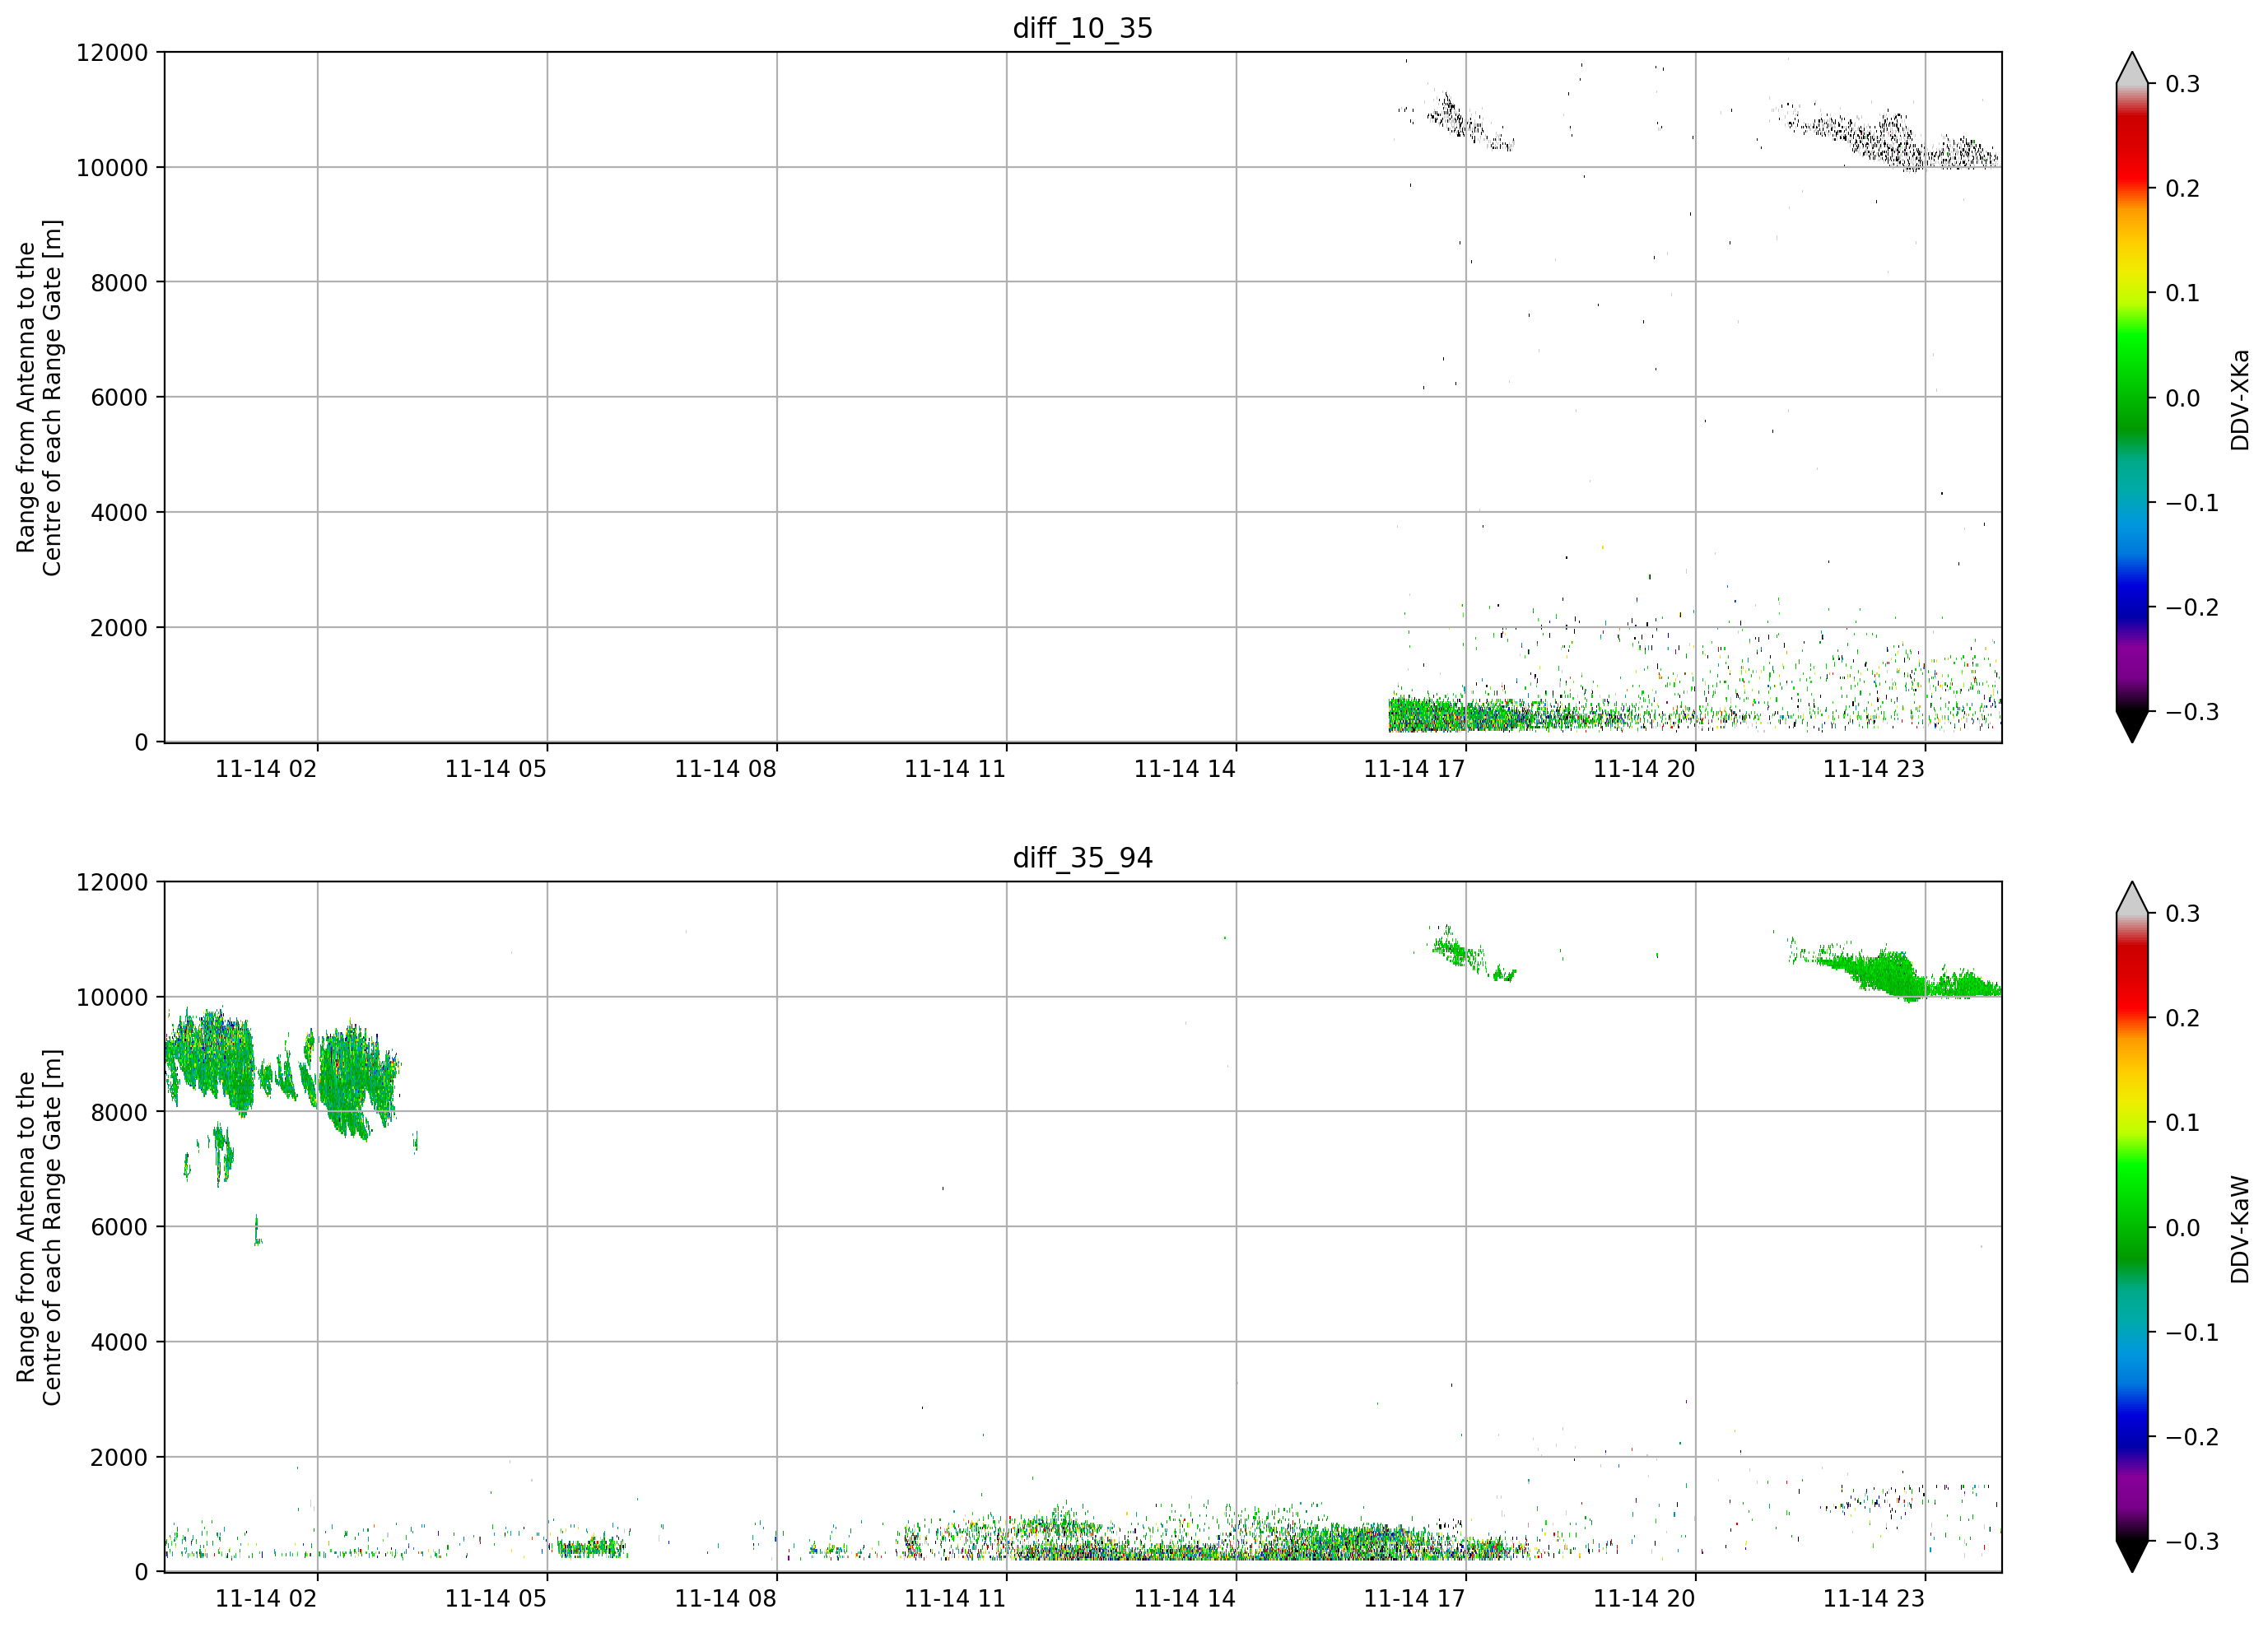Click the "11-14 11" tick under the diff_10_35 plot

tap(955, 769)
